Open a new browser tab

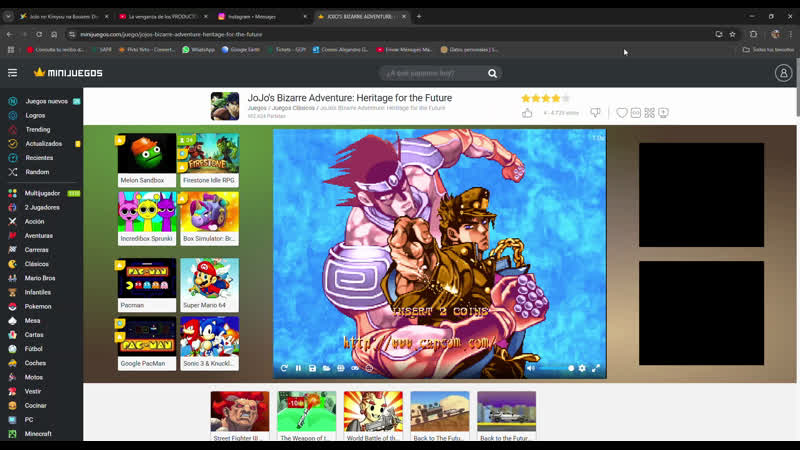click(419, 16)
